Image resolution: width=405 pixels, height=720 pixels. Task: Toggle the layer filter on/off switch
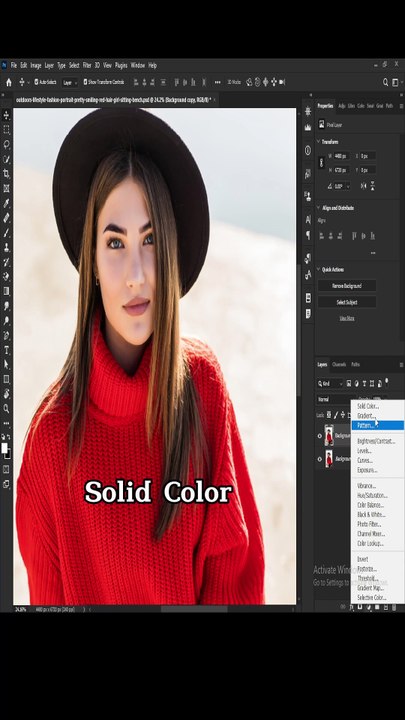point(387,382)
